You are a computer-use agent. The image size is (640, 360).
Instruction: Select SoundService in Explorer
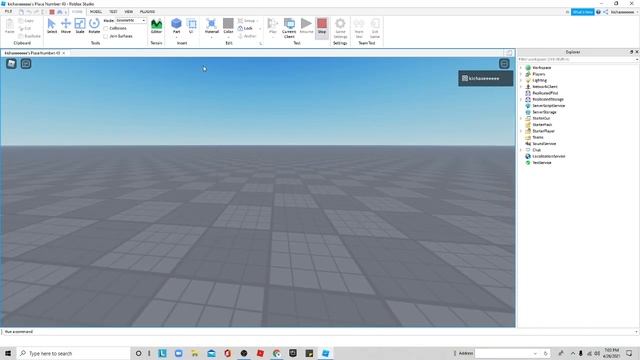544,144
